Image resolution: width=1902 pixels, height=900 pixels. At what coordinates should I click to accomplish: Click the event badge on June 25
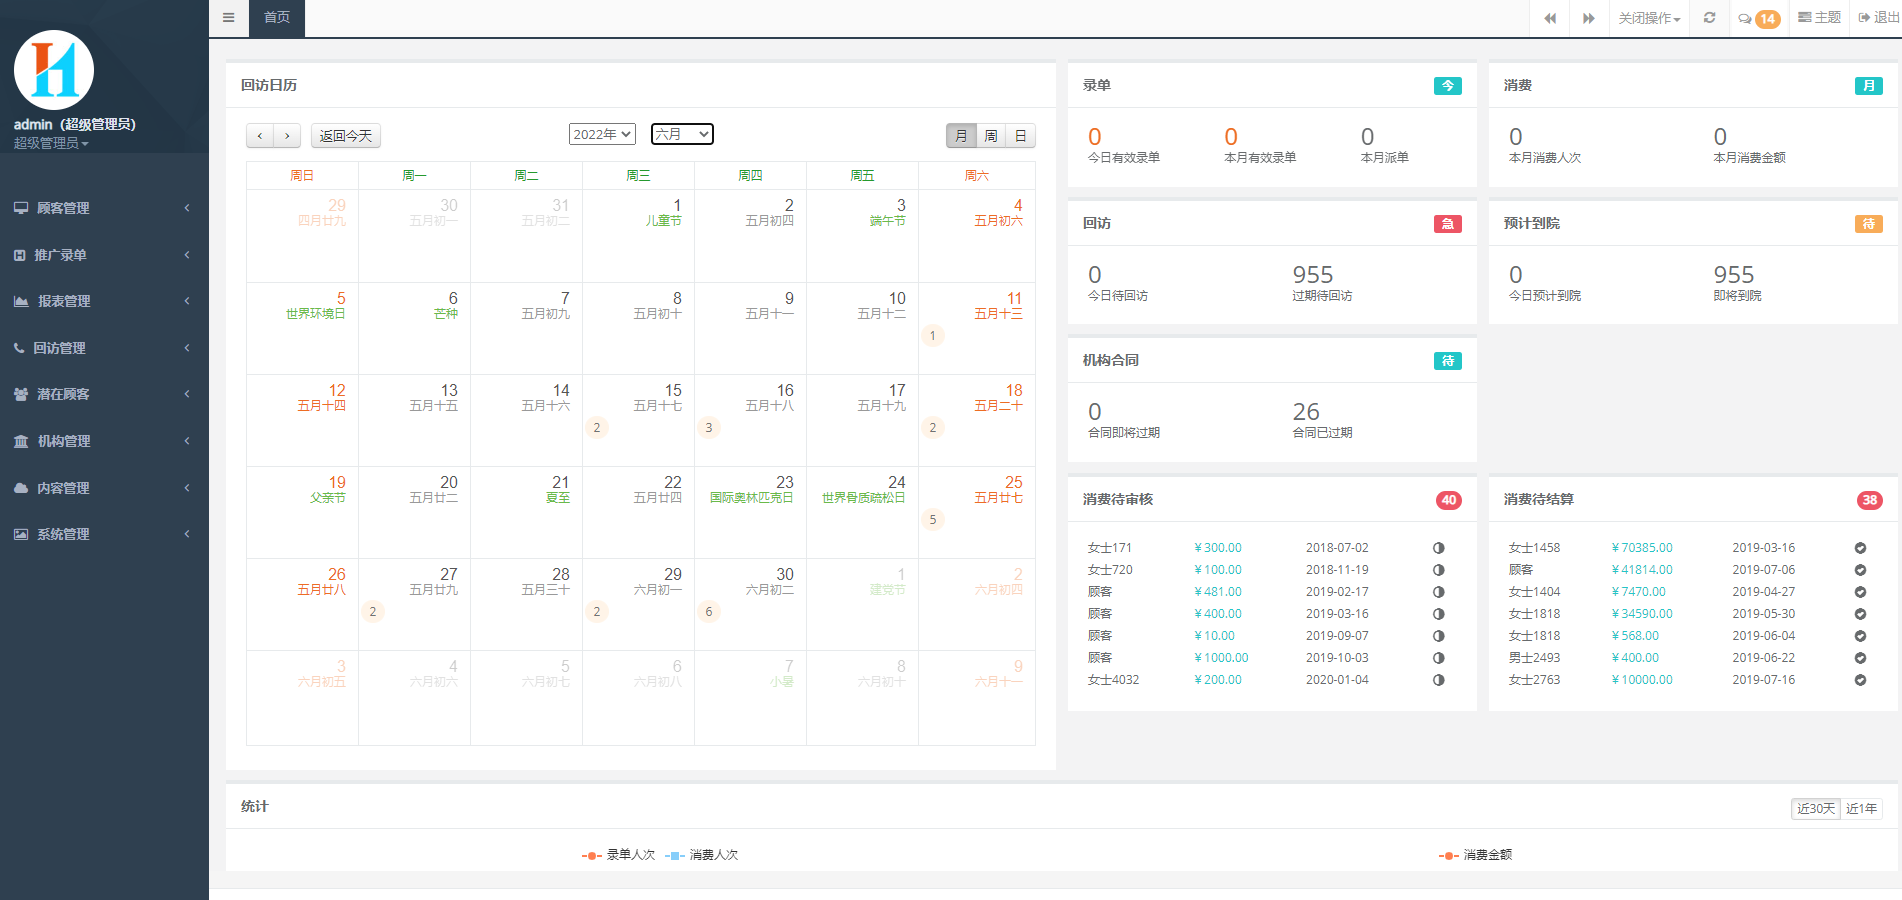pyautogui.click(x=933, y=520)
